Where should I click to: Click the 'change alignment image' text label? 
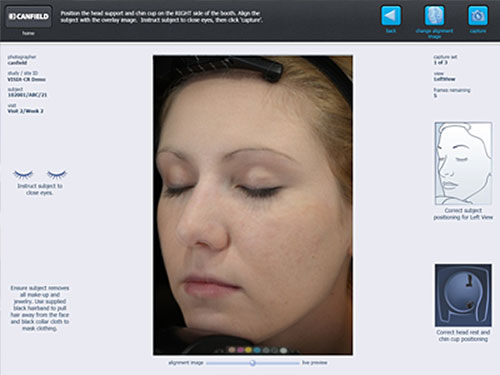(434, 33)
